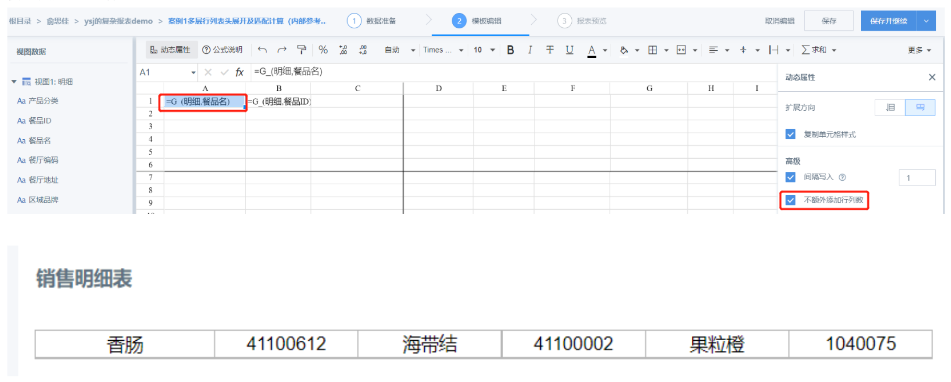
Task: Click the undo arrow icon
Action: (x=262, y=50)
